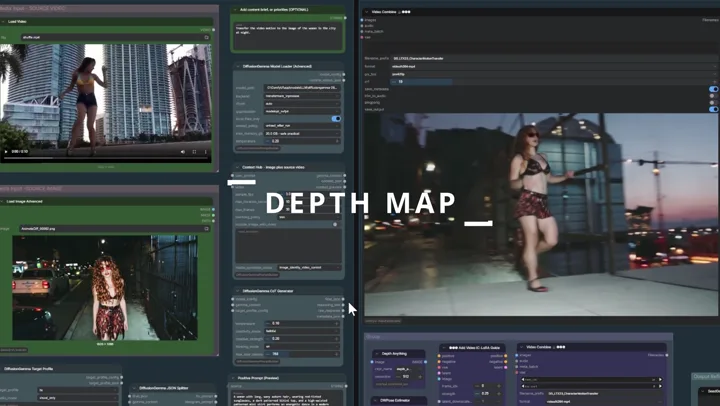Open more options on Load Video preview player
720x406 pixels.
[x=205, y=152]
